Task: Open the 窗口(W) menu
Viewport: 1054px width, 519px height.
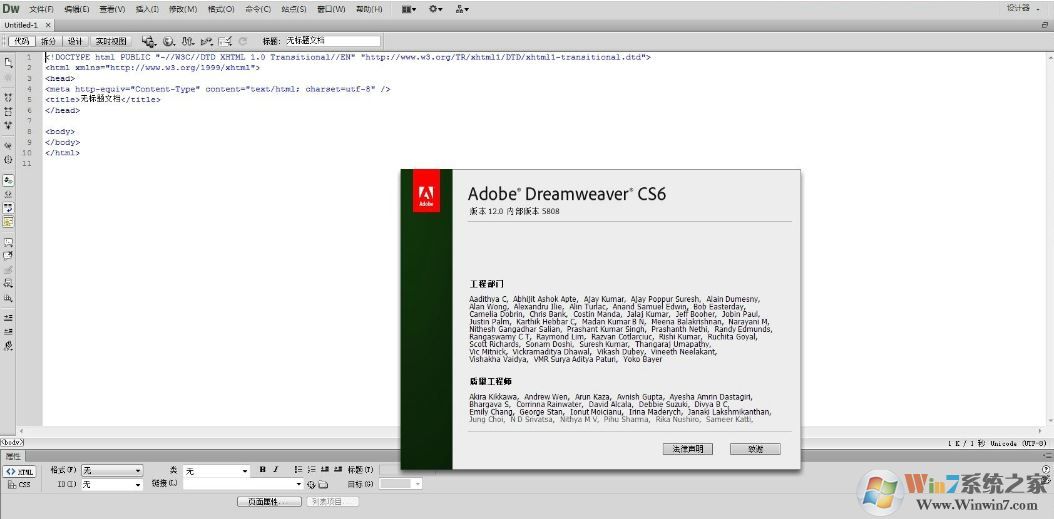Action: [331, 9]
